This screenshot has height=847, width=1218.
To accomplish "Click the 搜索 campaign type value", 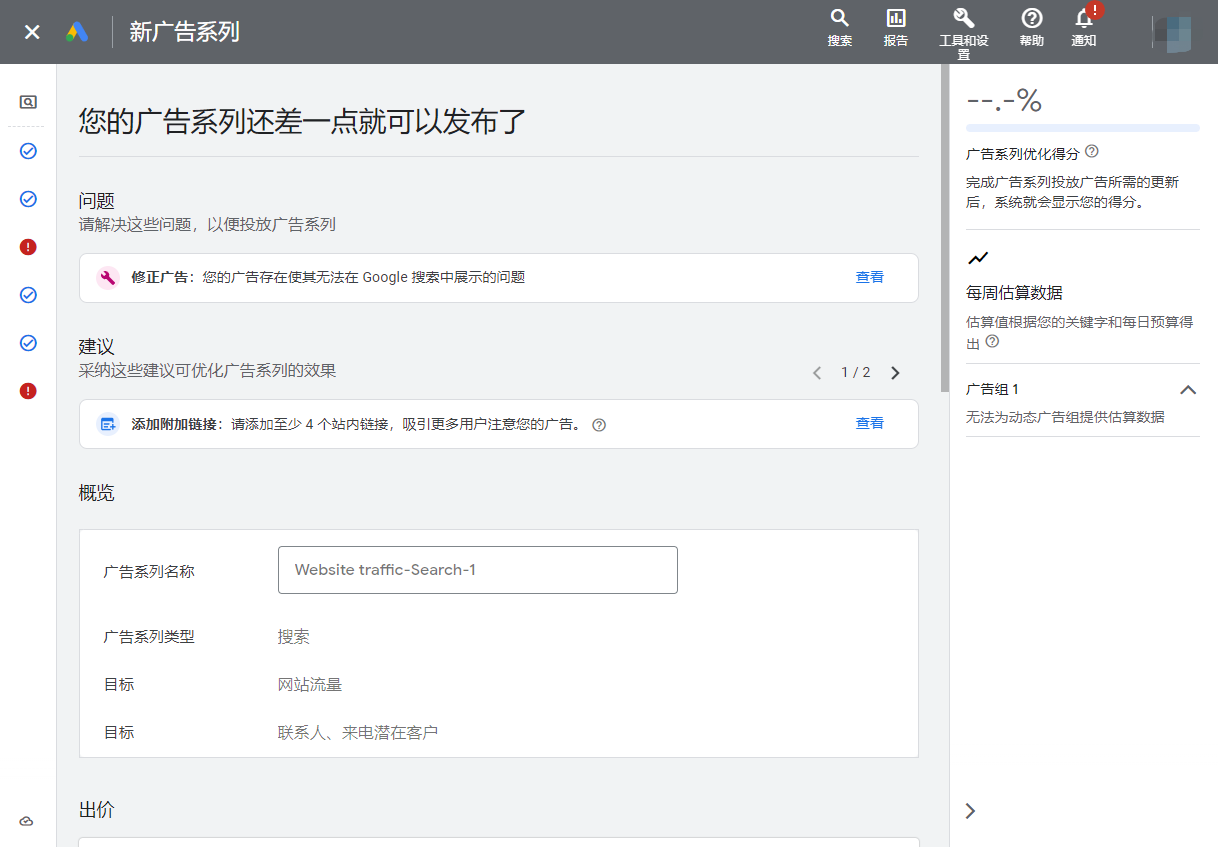I will (x=294, y=637).
